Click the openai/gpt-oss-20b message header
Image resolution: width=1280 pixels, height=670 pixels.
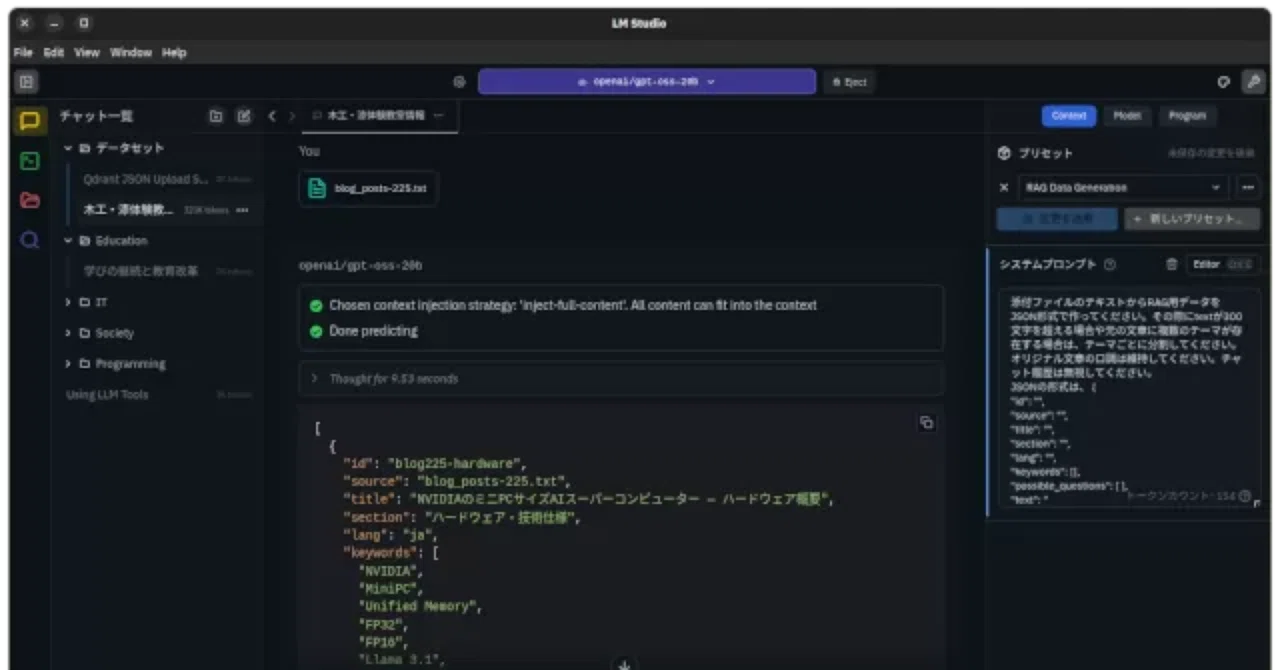point(360,266)
